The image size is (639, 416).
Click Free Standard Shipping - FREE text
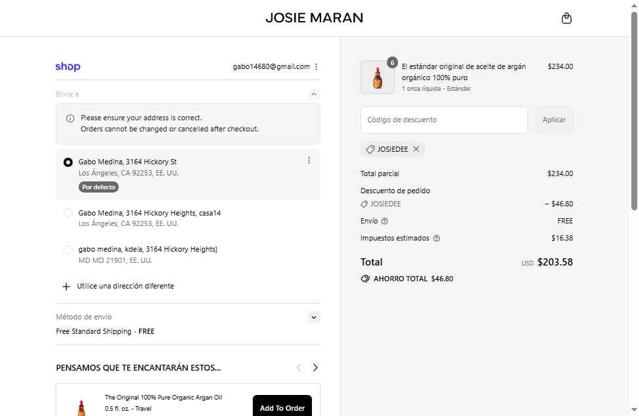(x=105, y=331)
